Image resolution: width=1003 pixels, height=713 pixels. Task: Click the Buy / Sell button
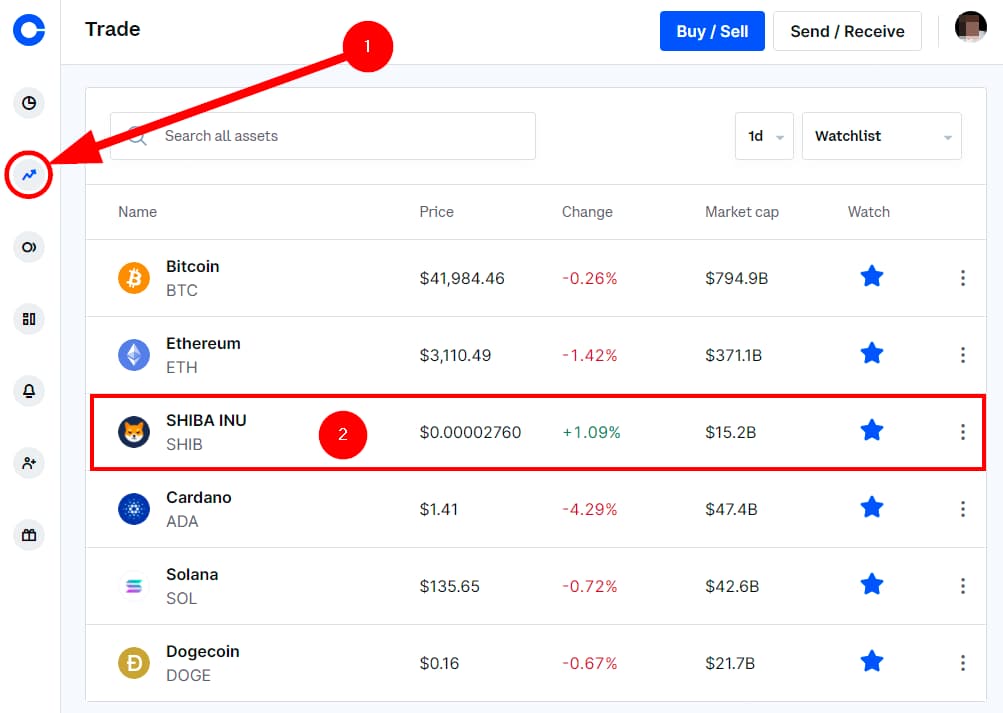(712, 31)
